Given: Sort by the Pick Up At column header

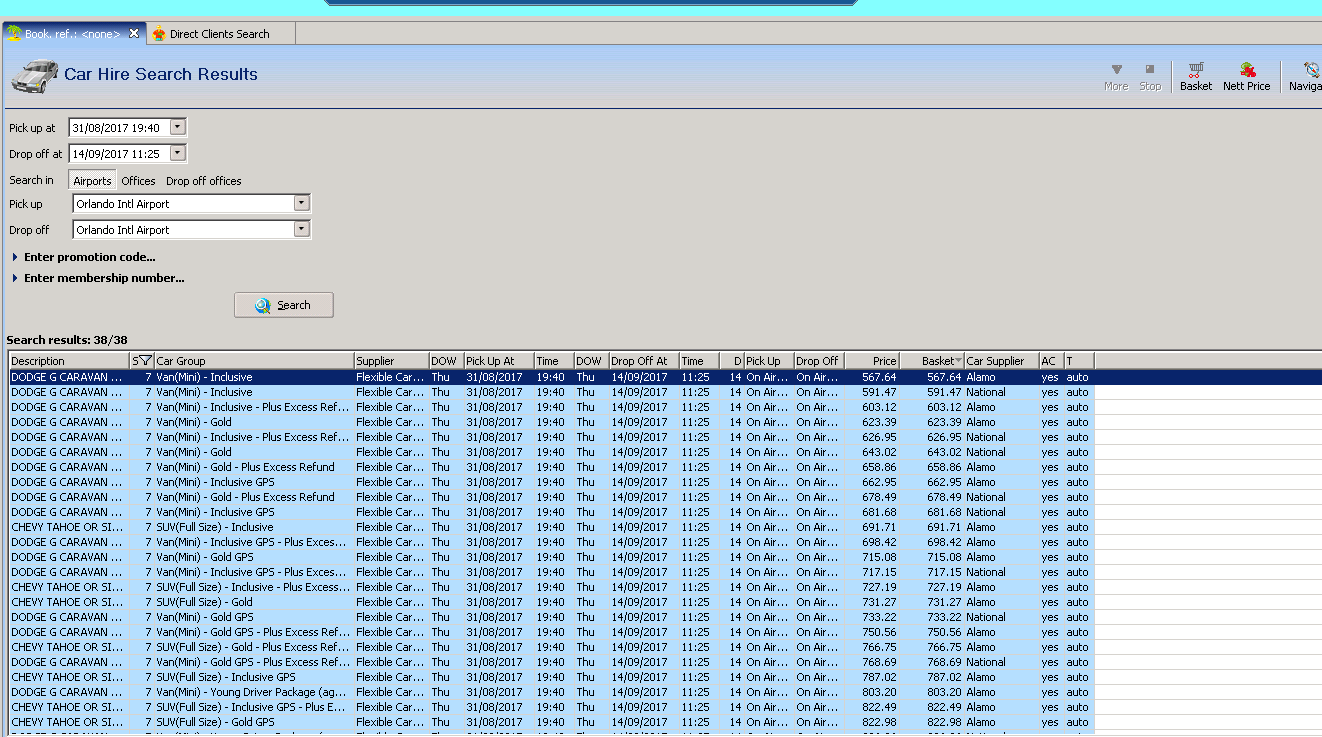Looking at the screenshot, I should tap(498, 361).
